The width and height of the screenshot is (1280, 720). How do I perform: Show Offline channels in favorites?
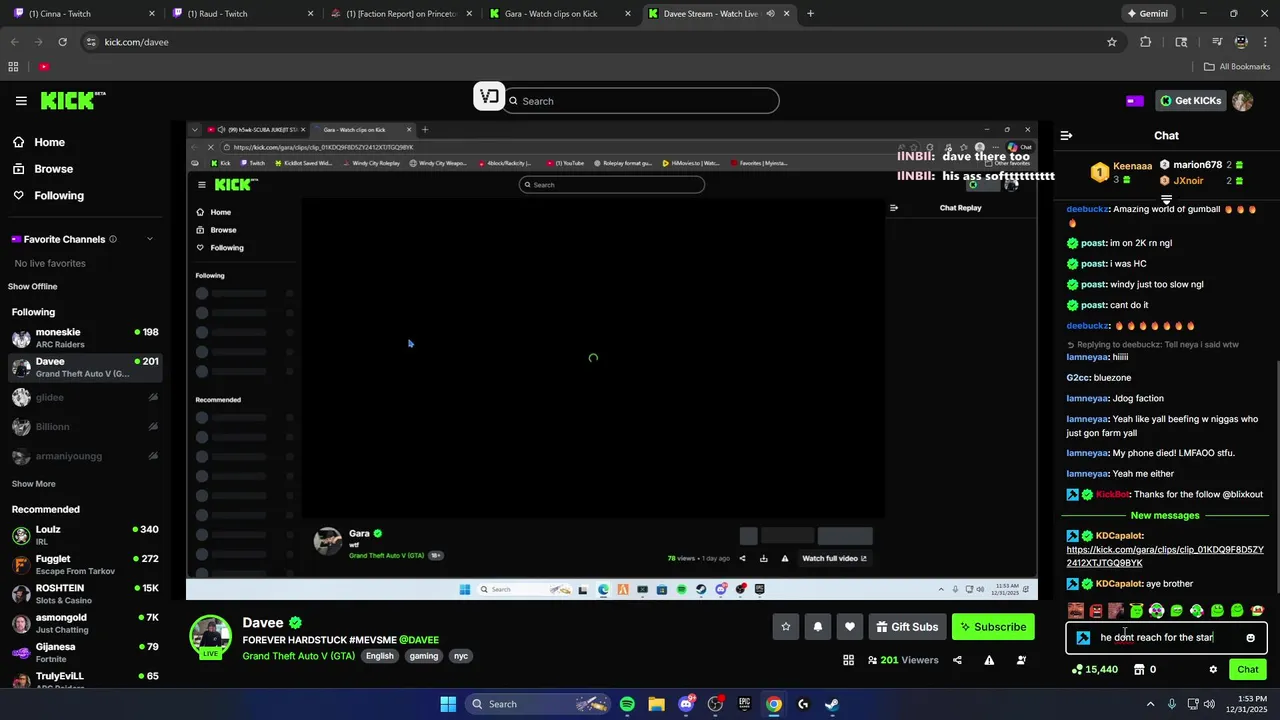tap(33, 286)
